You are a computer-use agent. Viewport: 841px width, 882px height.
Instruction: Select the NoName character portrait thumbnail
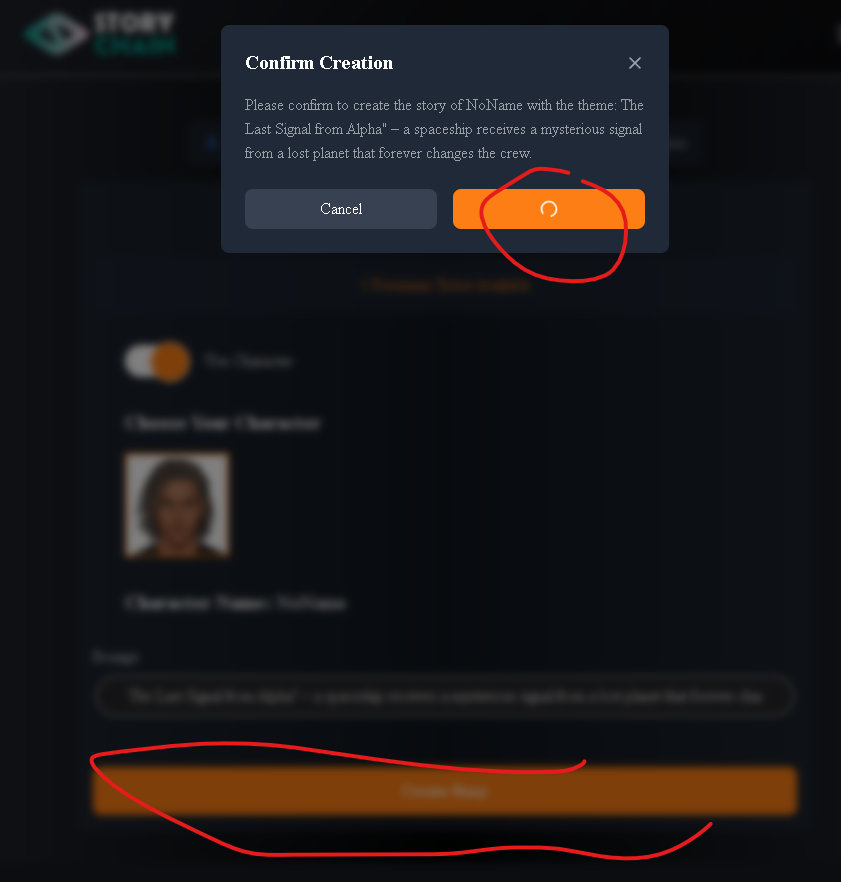(177, 505)
